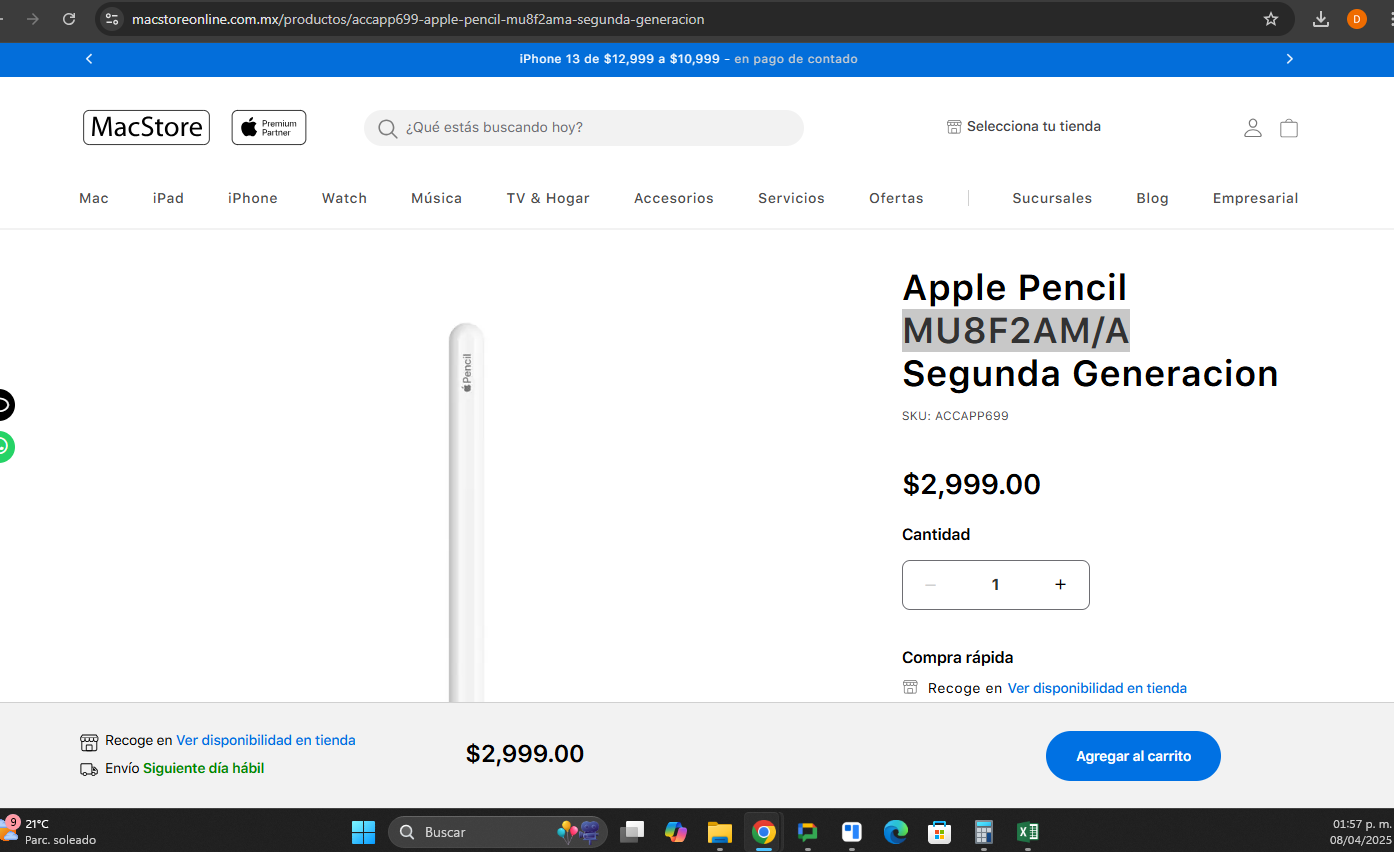Open the Windows Start menu
1394x852 pixels.
[363, 832]
